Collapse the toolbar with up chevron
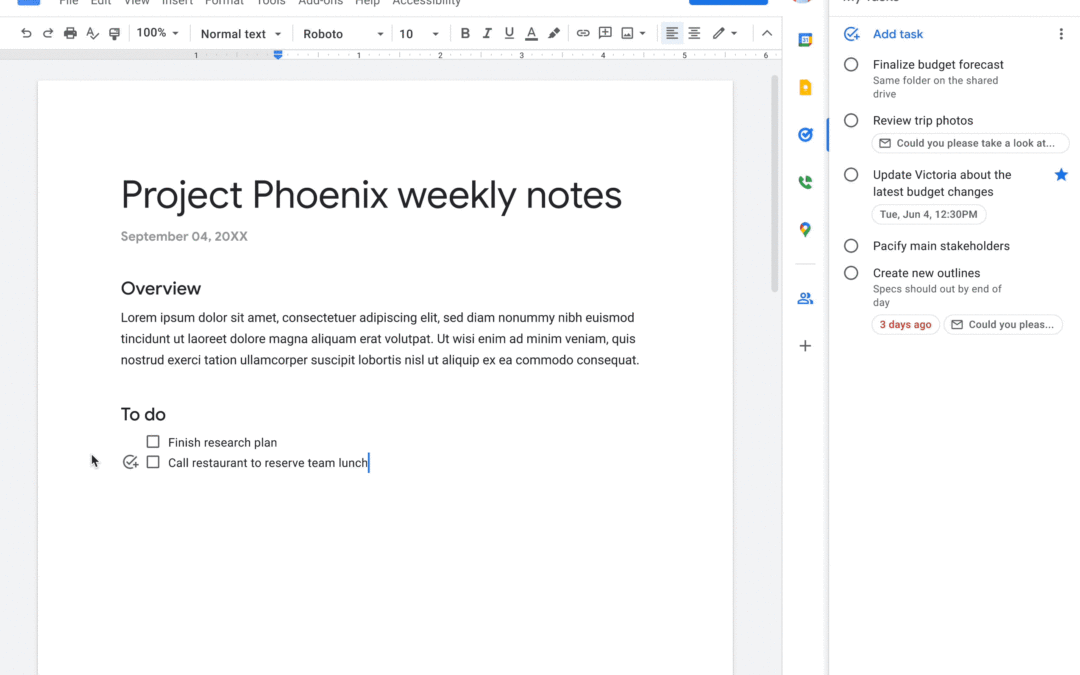The height and width of the screenshot is (675, 1080). click(x=767, y=33)
